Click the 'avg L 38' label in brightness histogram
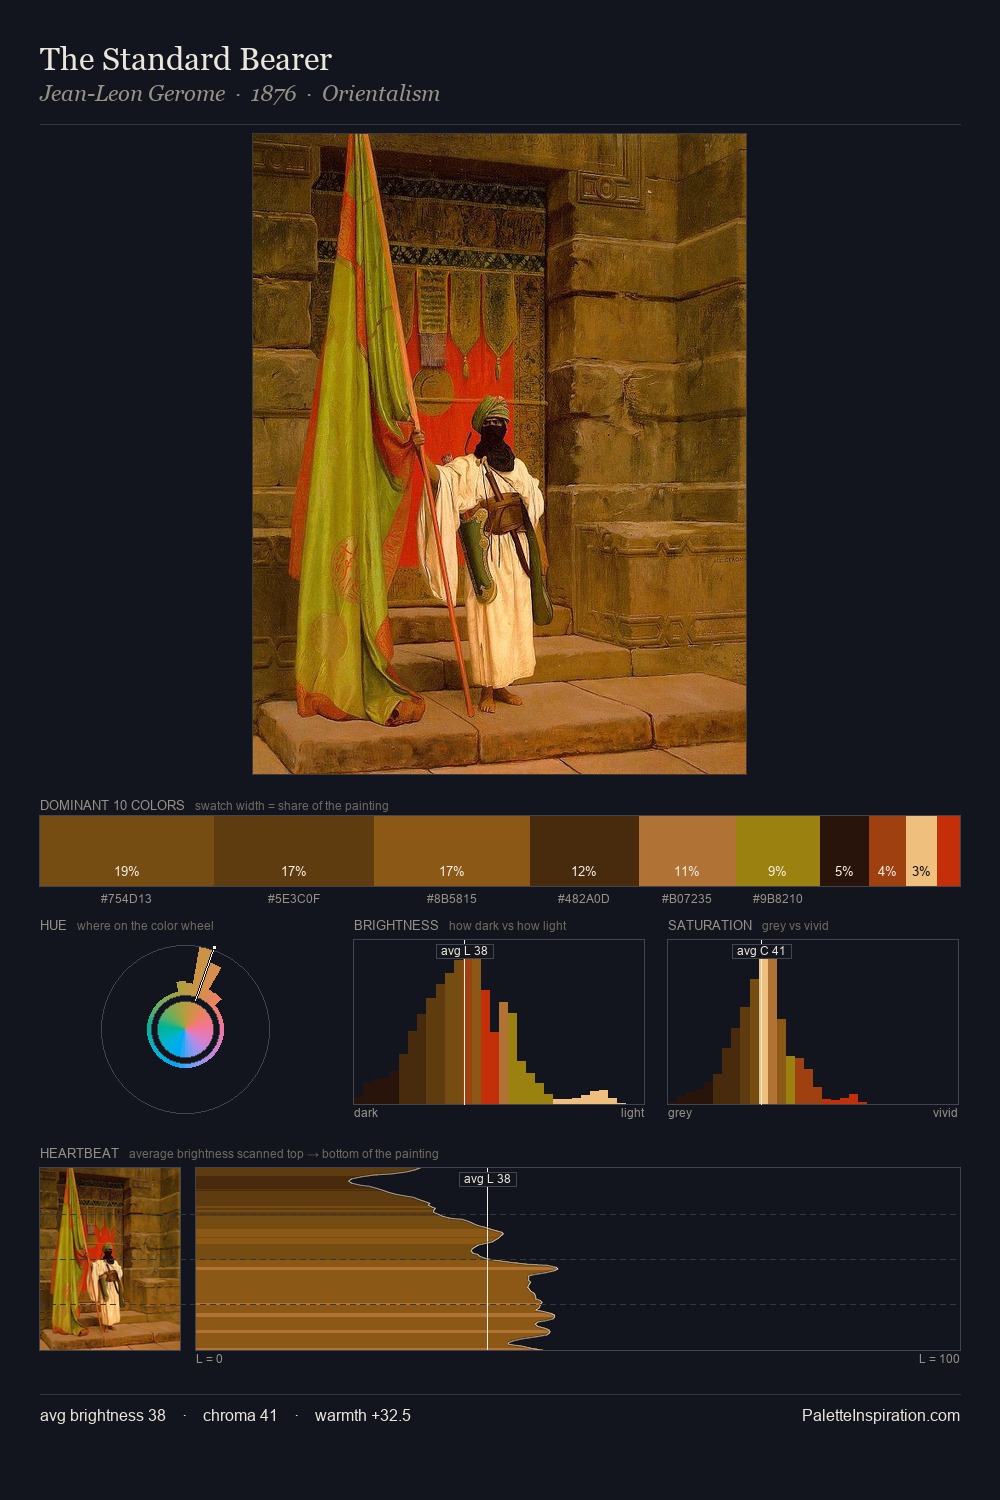 pos(465,951)
